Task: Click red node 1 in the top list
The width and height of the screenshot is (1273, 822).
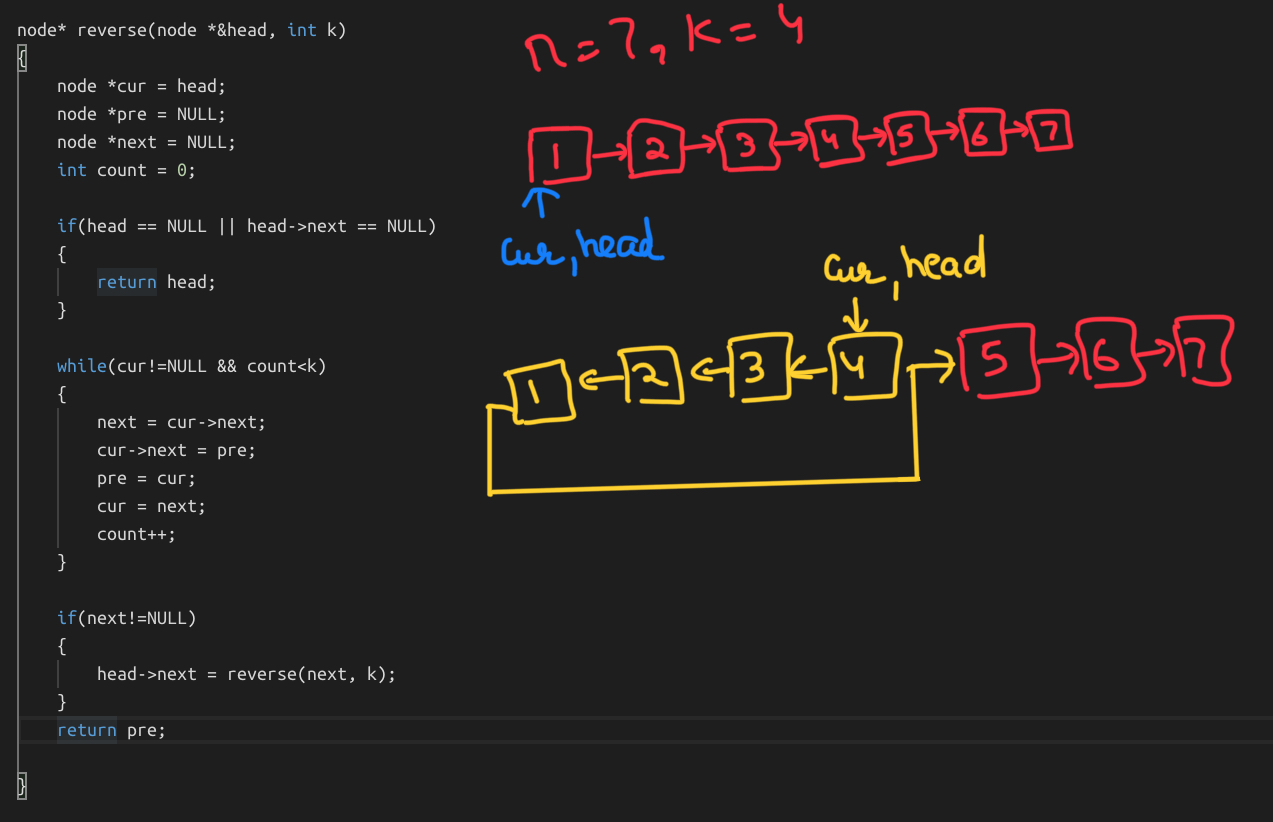Action: (558, 155)
